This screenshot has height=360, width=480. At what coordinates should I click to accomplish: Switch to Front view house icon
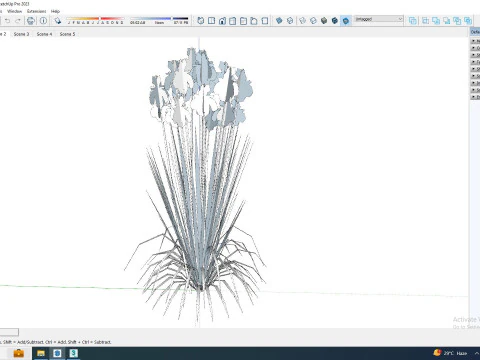(222, 21)
